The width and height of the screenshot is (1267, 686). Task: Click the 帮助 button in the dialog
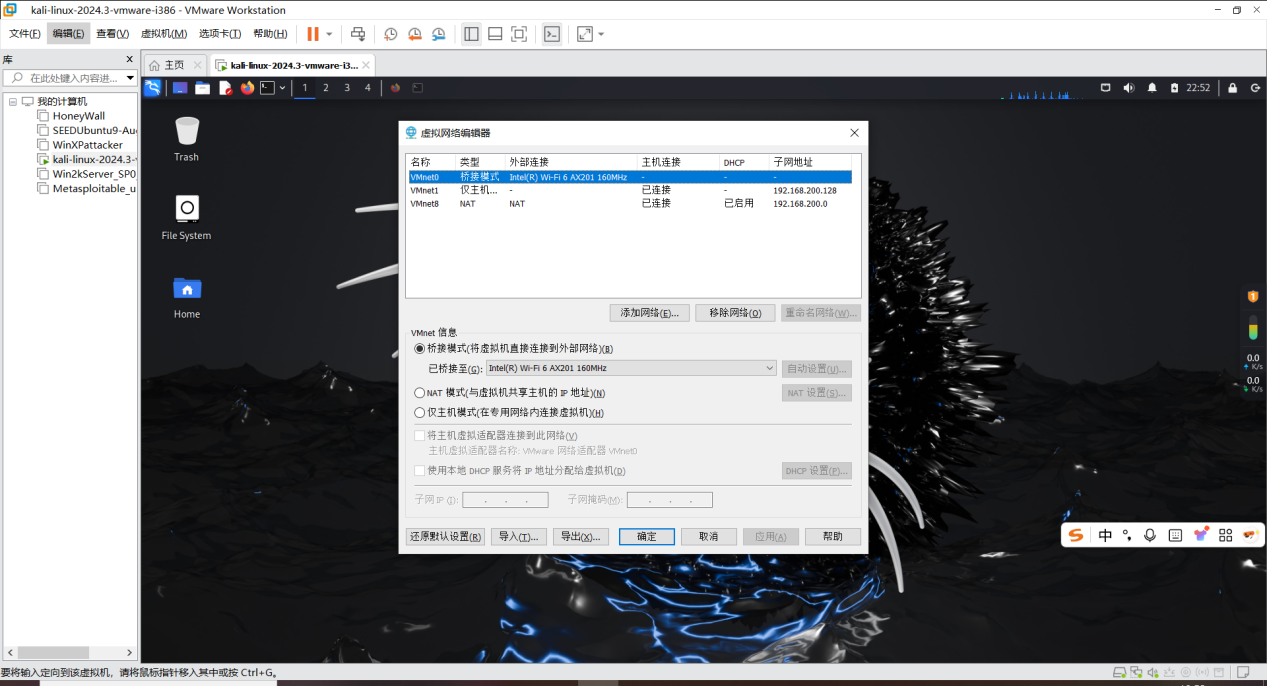coord(833,537)
